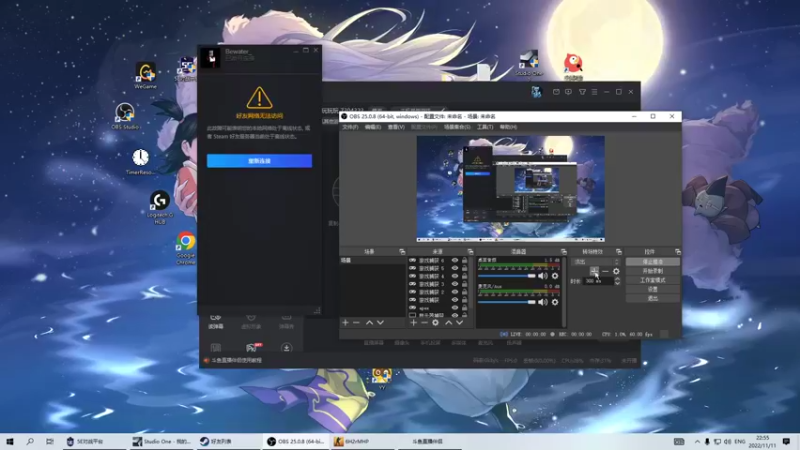The image size is (800, 450).
Task: Toggle lock on 游戏捕获 5 source
Action: (x=464, y=268)
